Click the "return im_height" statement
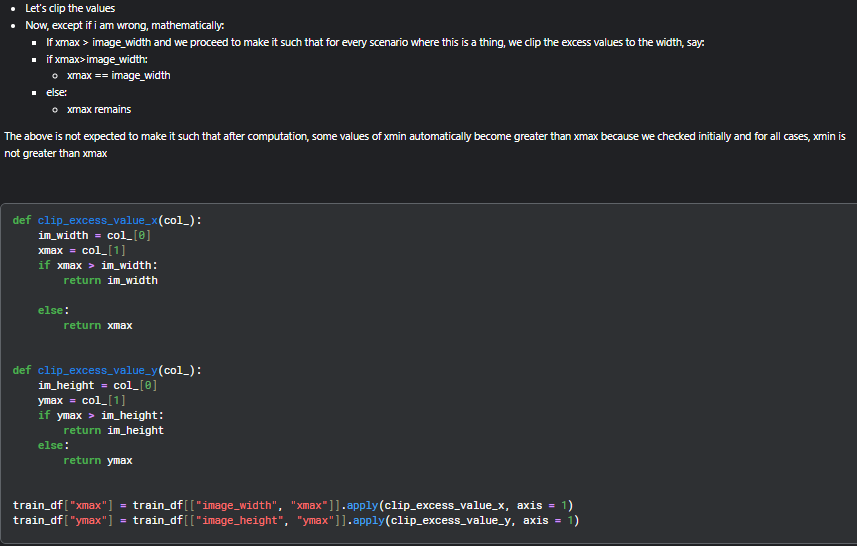 113,430
